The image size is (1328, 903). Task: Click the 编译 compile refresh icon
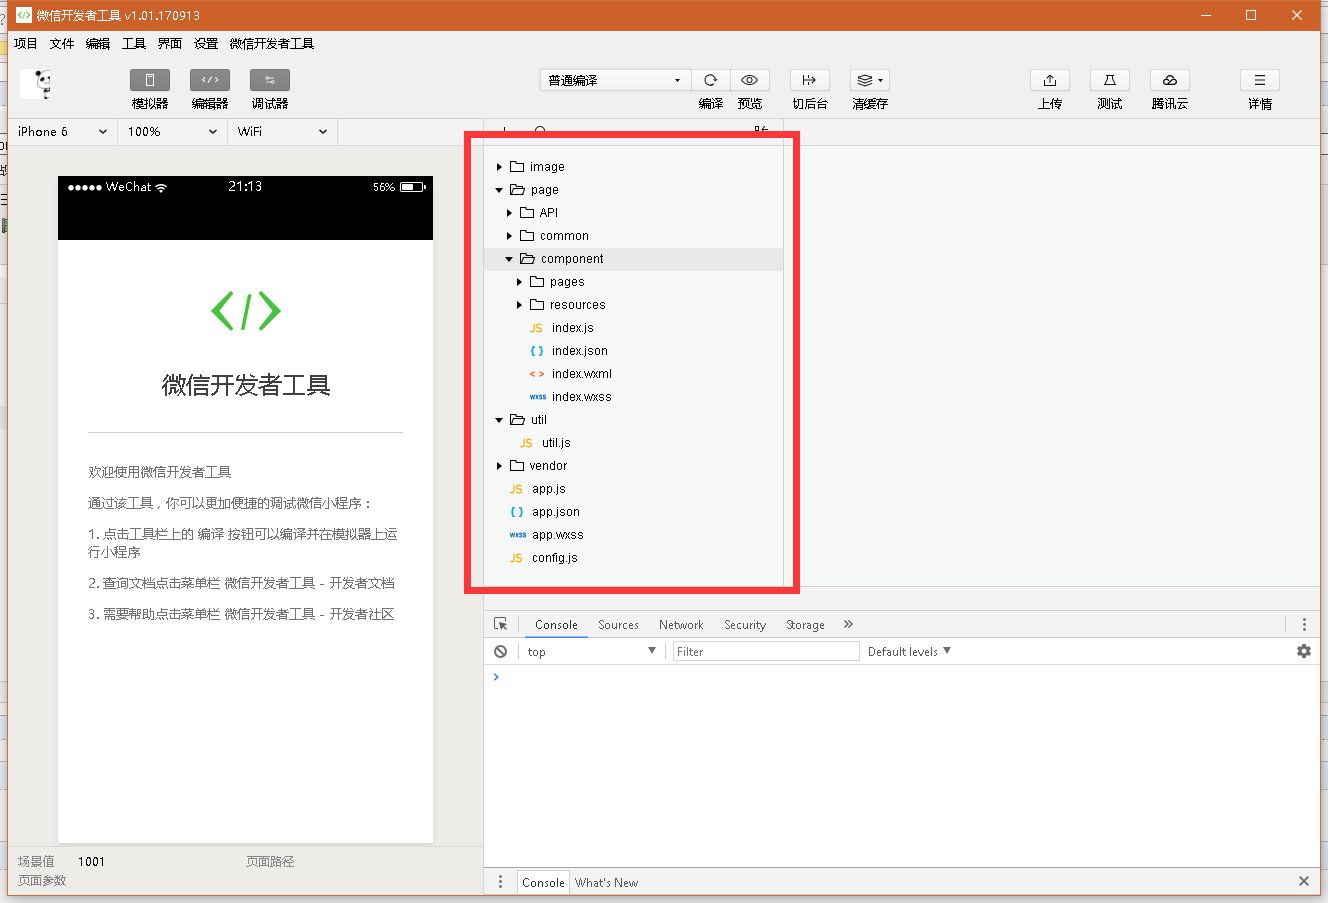click(x=711, y=80)
